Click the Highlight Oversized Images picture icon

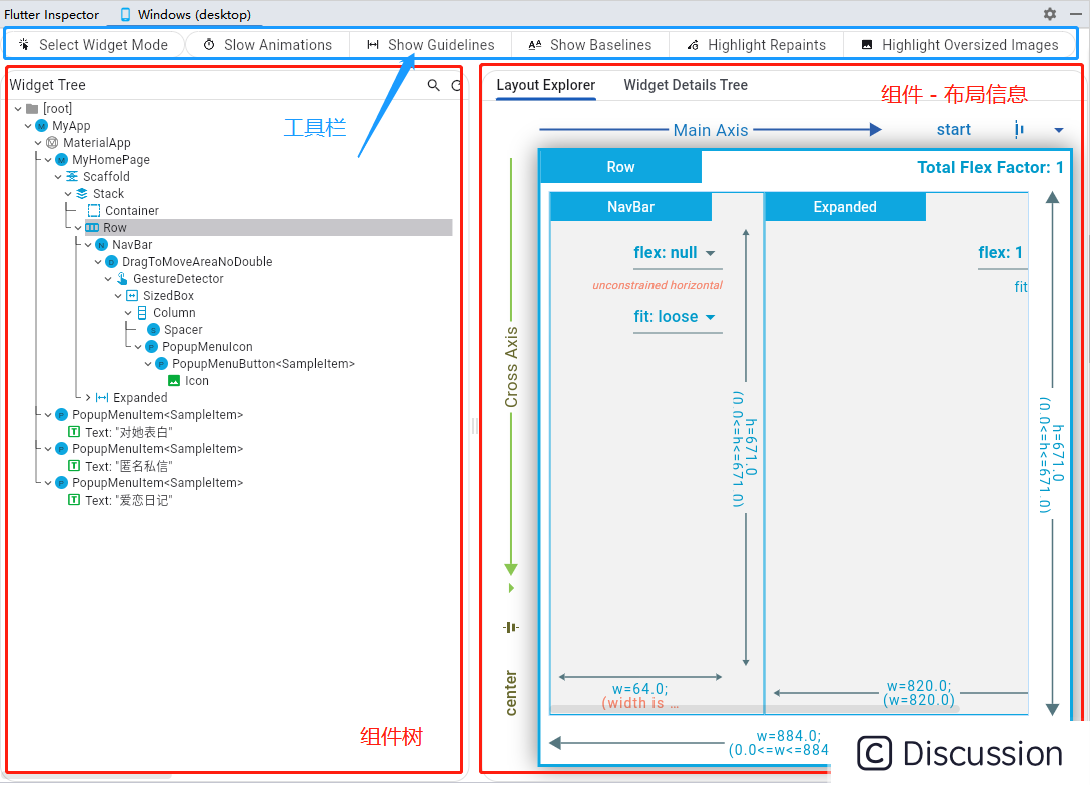(x=867, y=44)
